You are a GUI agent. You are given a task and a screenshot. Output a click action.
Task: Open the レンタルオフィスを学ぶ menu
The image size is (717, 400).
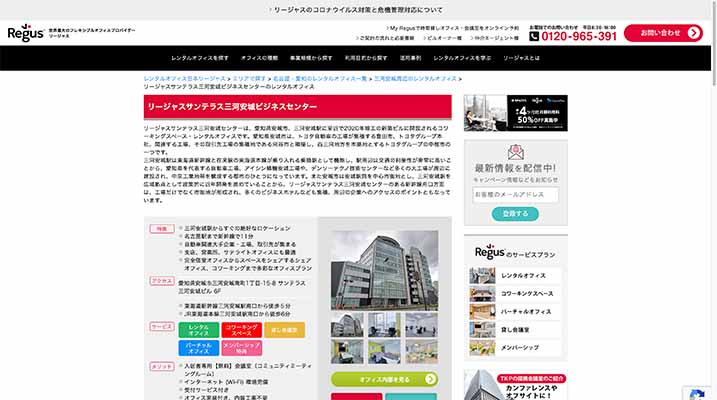click(462, 58)
